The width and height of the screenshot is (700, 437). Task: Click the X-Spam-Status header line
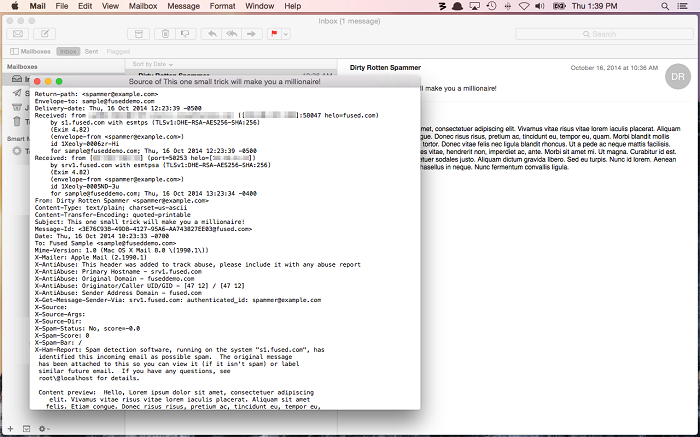coord(88,329)
